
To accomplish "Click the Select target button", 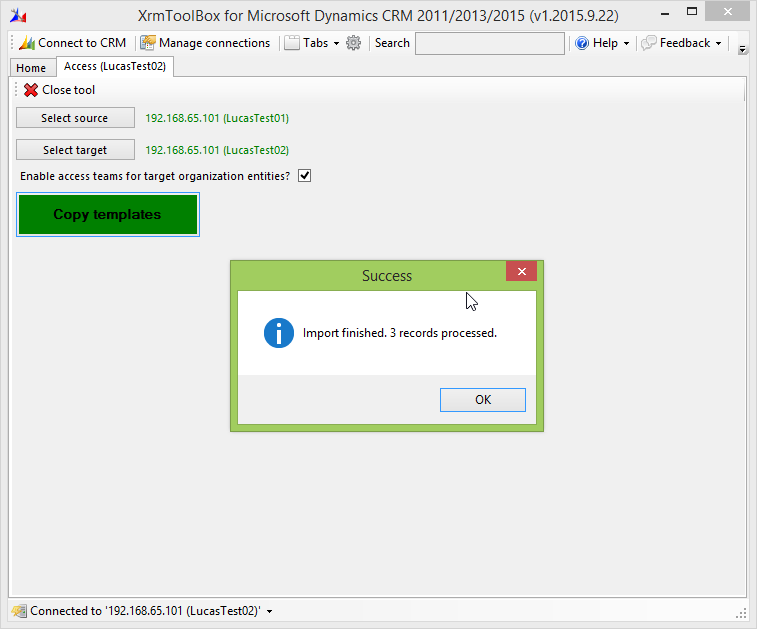I will (75, 150).
